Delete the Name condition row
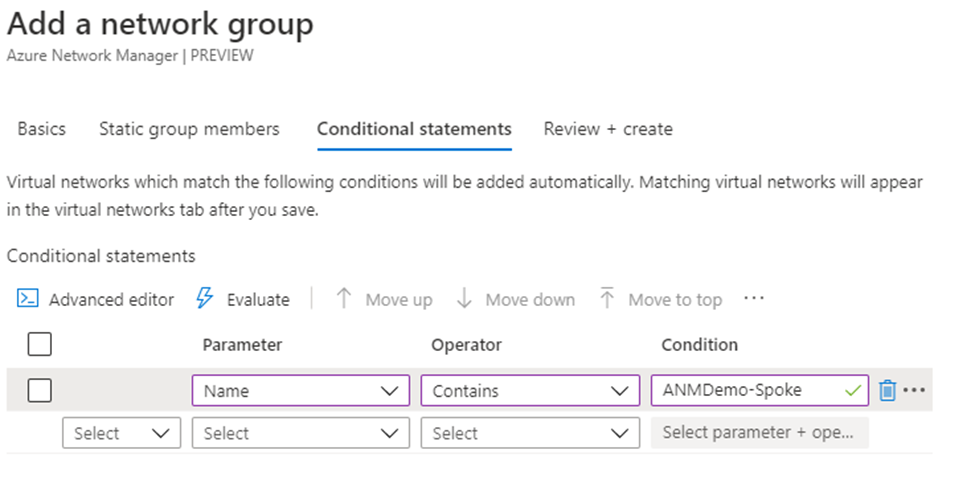Image resolution: width=975 pixels, height=487 pixels. (887, 390)
